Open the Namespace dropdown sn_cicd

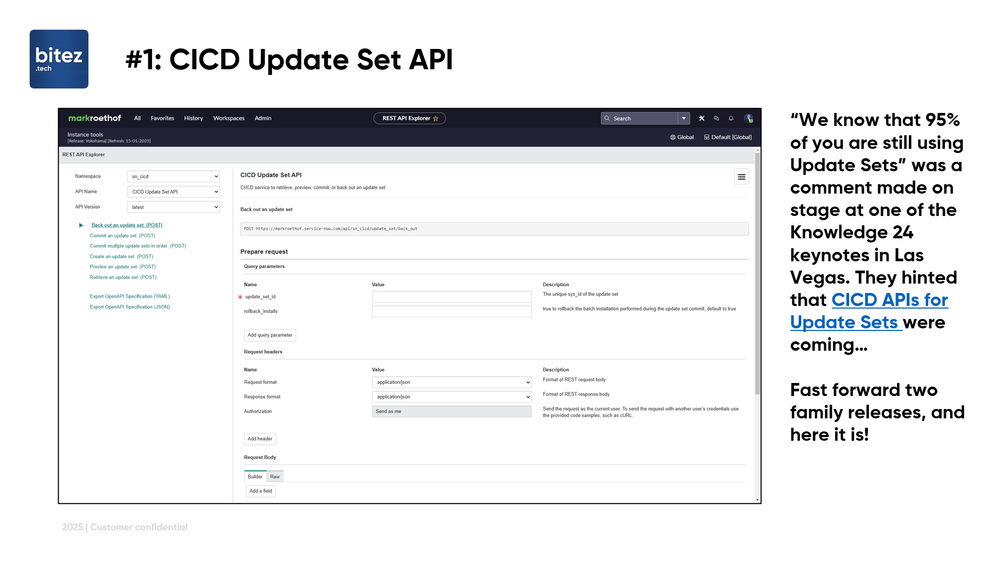pos(173,177)
